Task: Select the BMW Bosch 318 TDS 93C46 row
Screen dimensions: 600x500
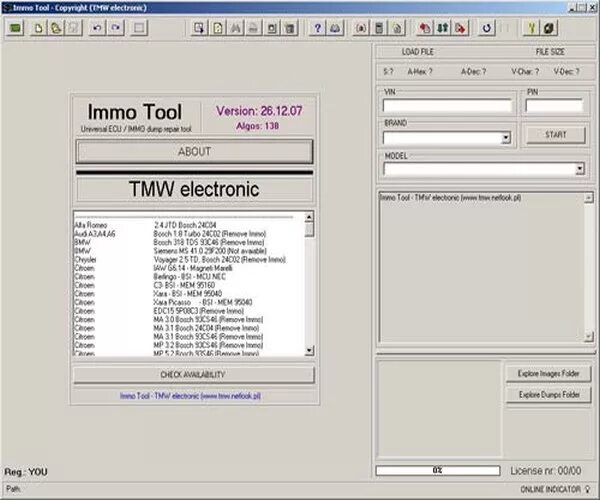Action: point(189,242)
